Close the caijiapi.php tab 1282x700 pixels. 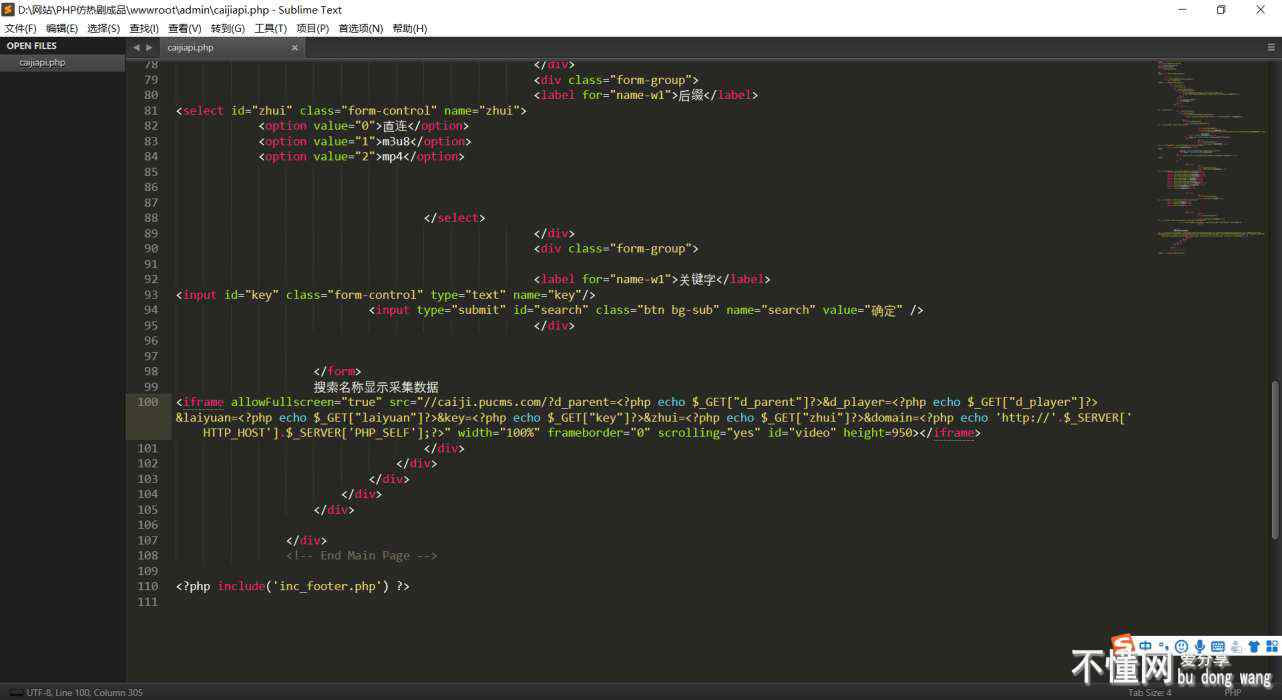(x=295, y=47)
